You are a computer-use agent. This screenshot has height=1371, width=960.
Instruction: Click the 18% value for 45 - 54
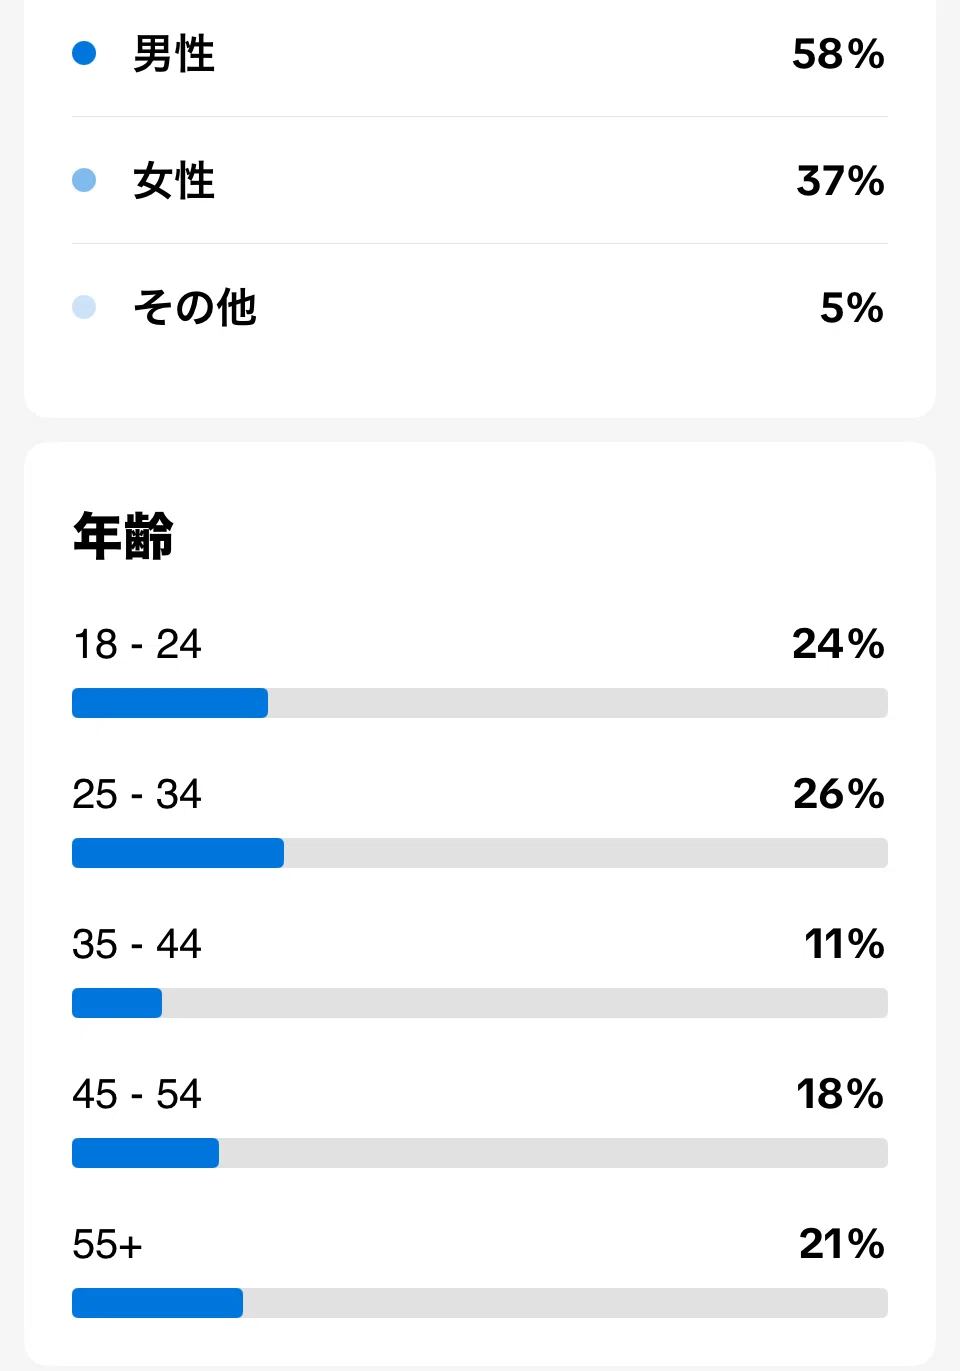click(840, 1094)
